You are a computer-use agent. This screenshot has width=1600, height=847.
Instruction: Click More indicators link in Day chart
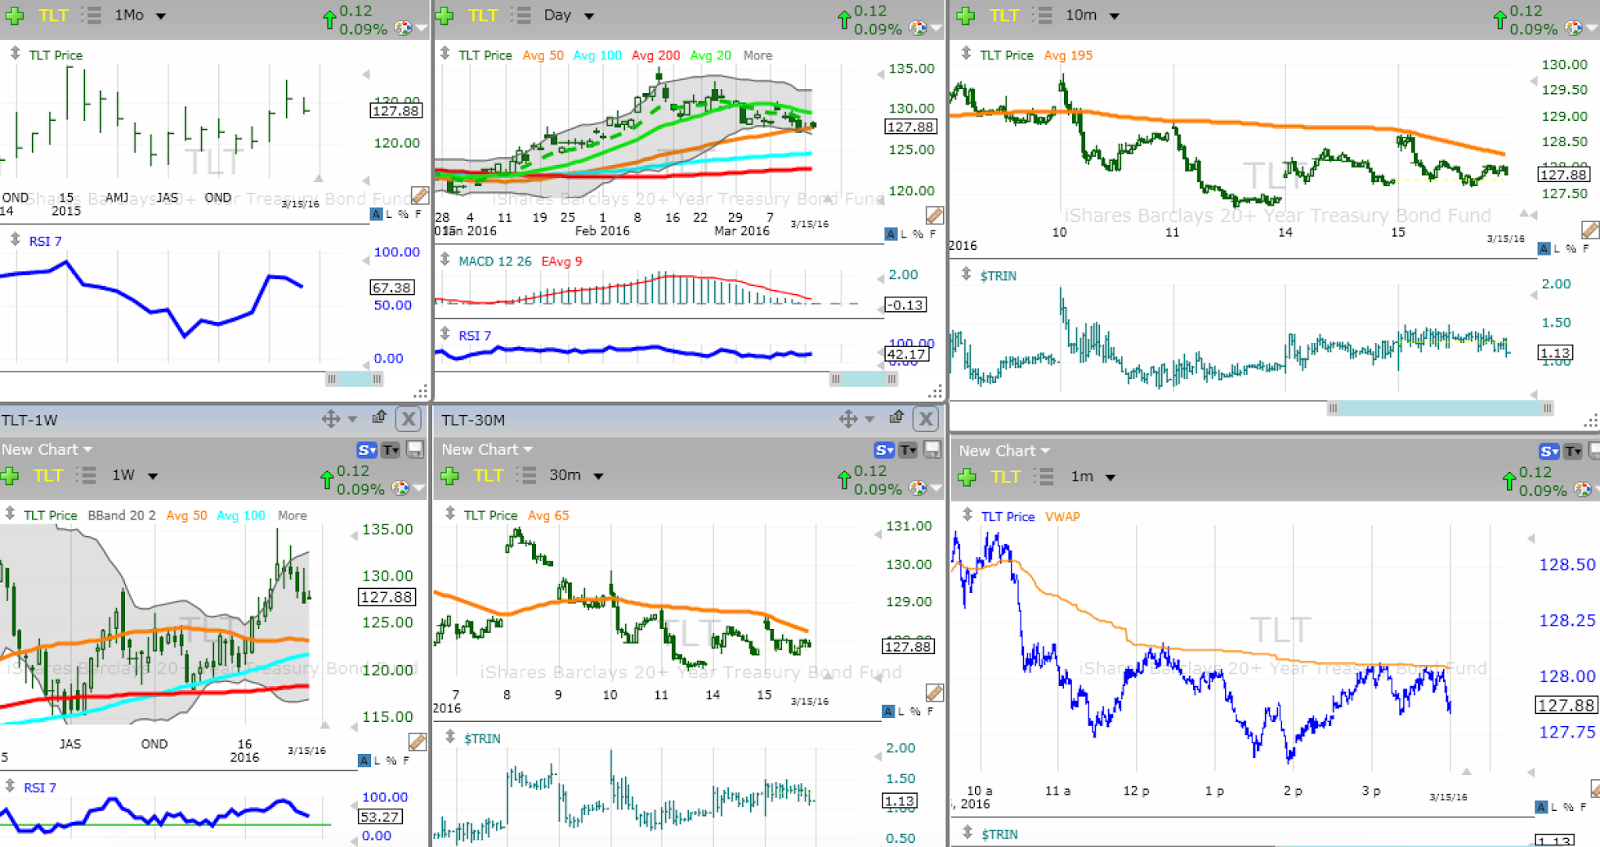757,56
